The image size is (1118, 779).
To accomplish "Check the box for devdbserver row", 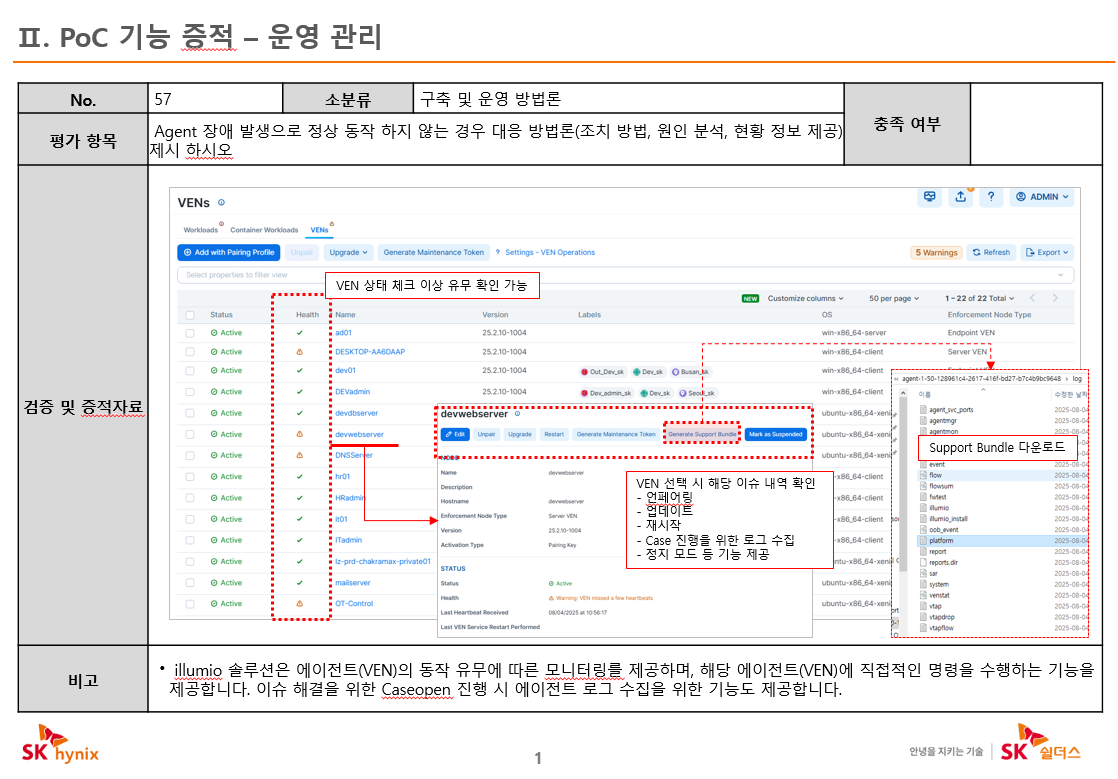I will click(x=190, y=413).
